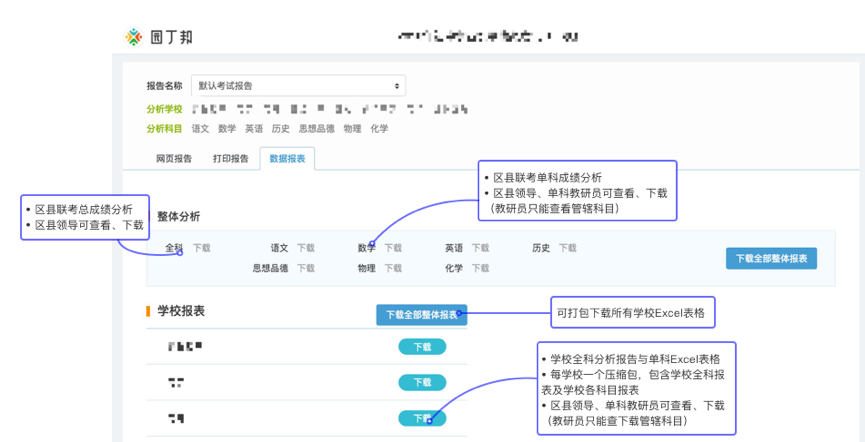Click 思想品德 in the 分析科目 list
Viewport: 865px width, 442px height.
tap(316, 129)
